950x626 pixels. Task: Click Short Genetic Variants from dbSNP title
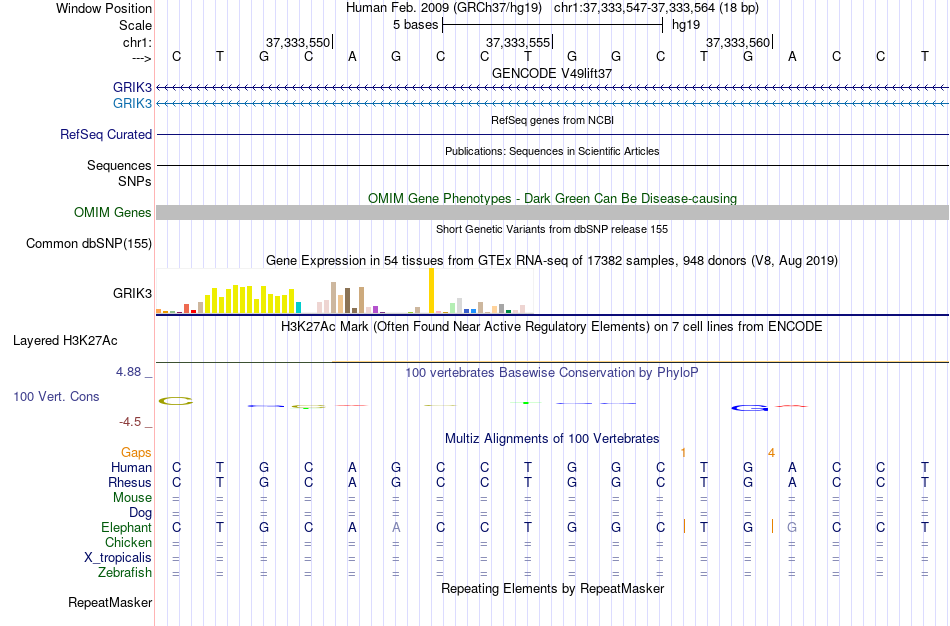(x=552, y=229)
